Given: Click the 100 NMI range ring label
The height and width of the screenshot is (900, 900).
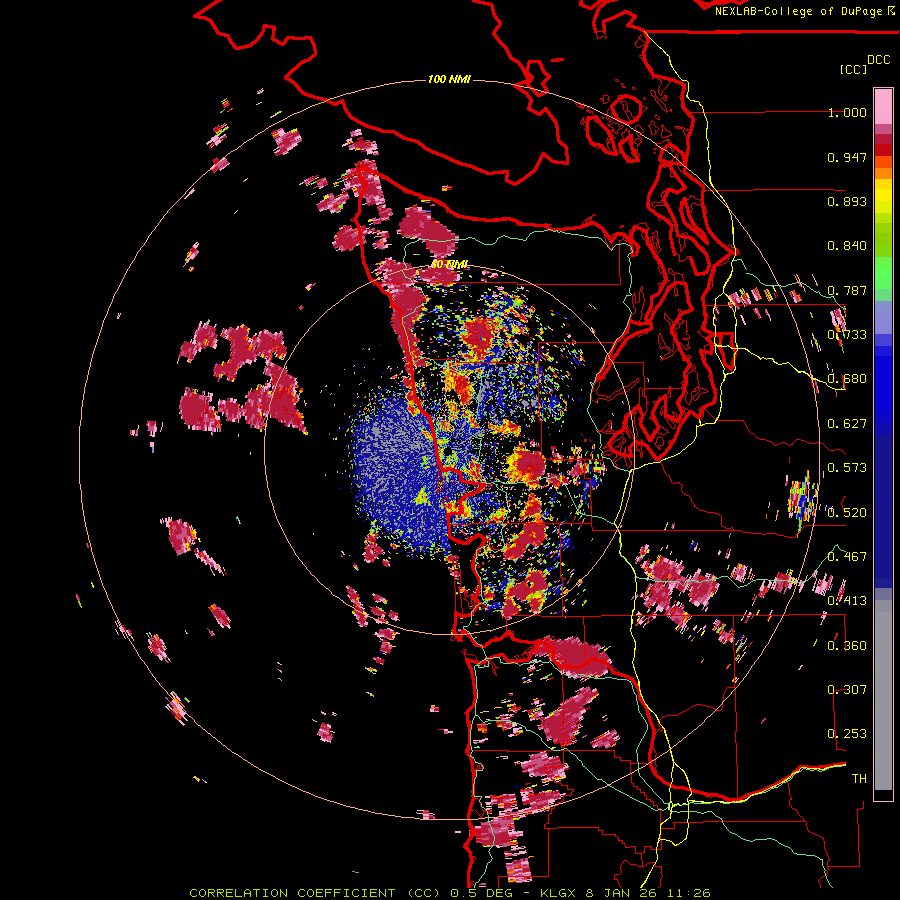Looking at the screenshot, I should 449,79.
